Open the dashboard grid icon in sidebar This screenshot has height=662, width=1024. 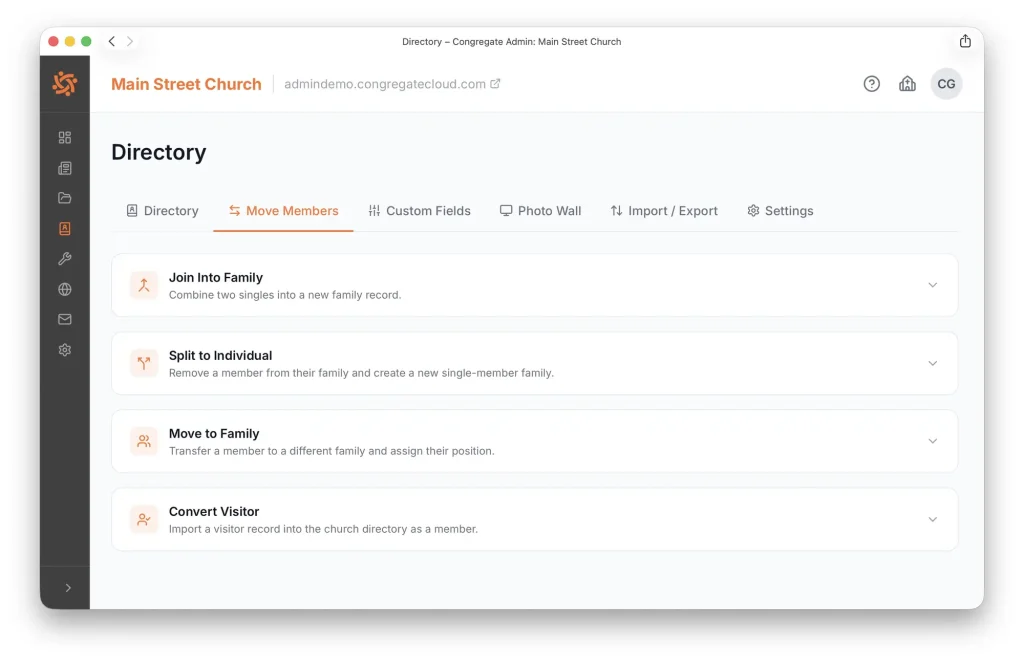pyautogui.click(x=65, y=137)
